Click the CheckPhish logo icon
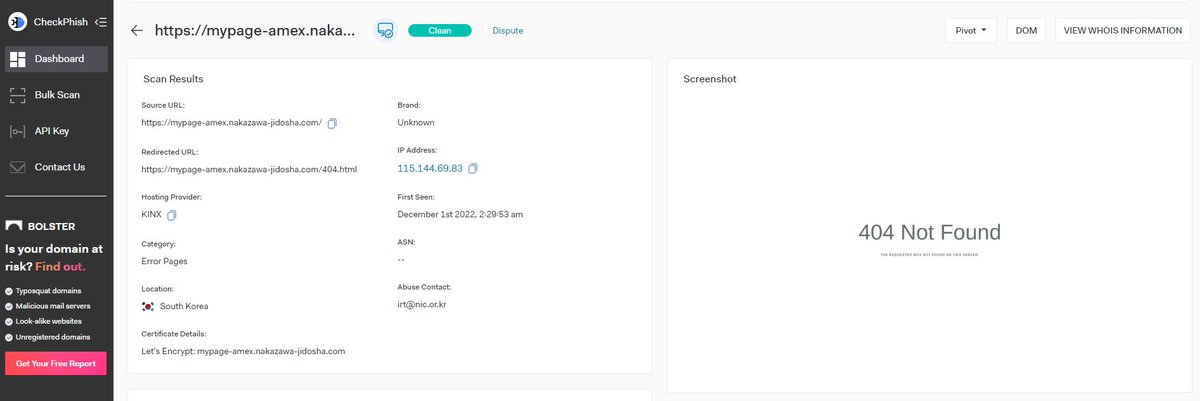 pos(18,22)
